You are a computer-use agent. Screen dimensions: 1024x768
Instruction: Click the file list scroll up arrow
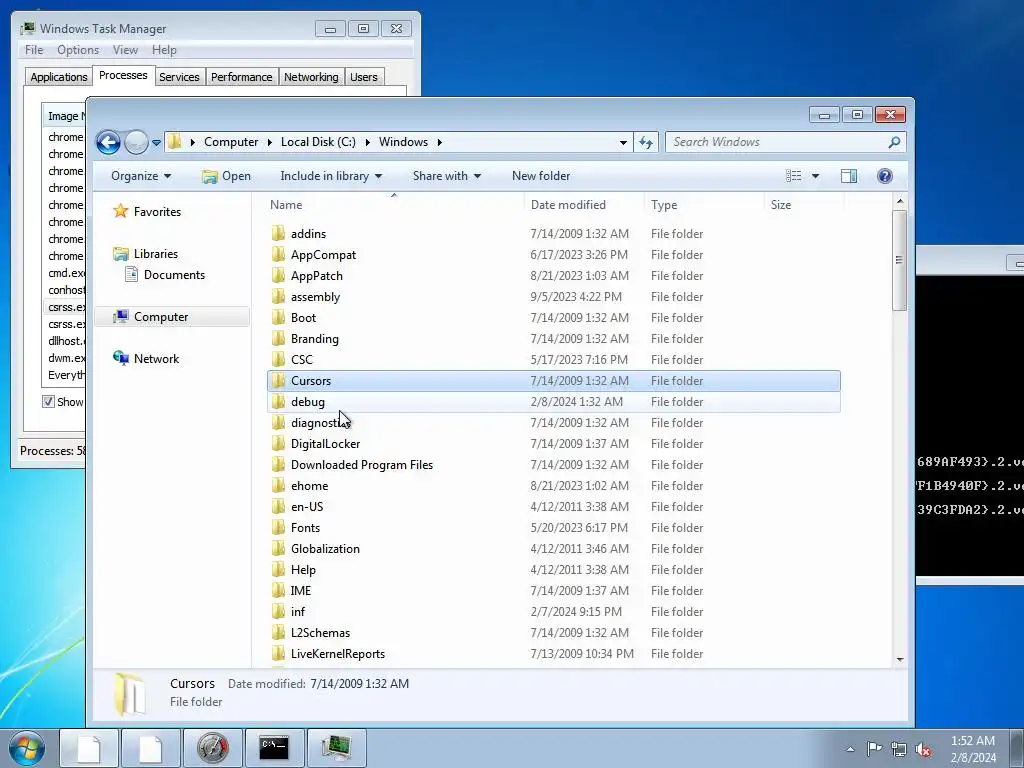pos(900,201)
